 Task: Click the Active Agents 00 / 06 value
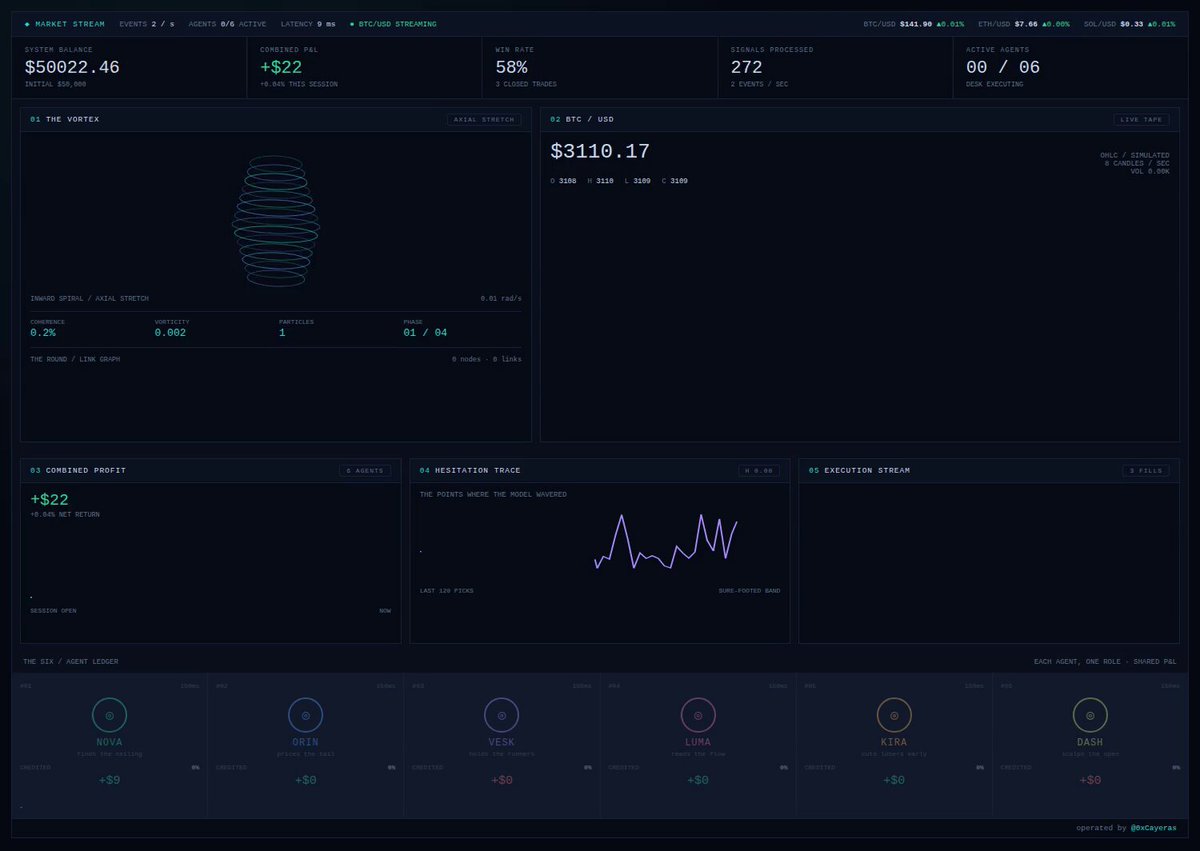pos(1002,67)
